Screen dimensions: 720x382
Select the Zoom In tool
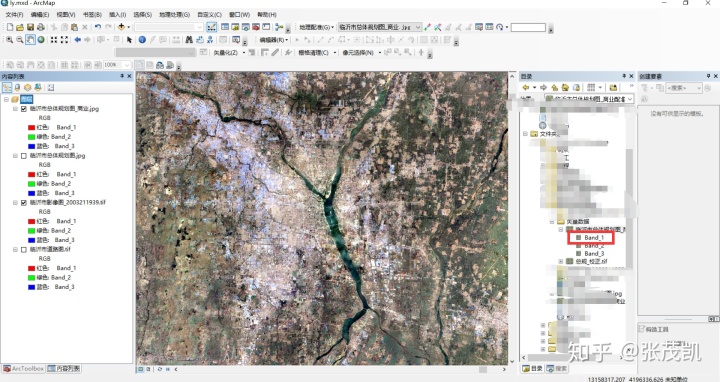[x=9, y=40]
